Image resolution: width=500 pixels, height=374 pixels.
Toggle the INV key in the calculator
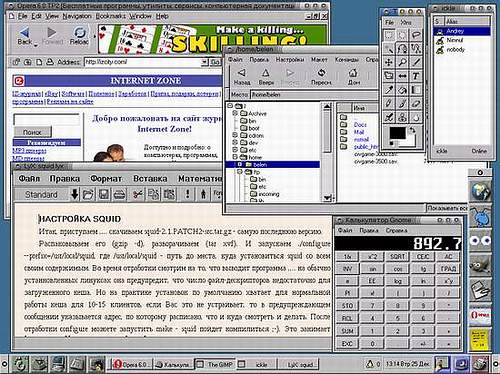[x=347, y=269]
